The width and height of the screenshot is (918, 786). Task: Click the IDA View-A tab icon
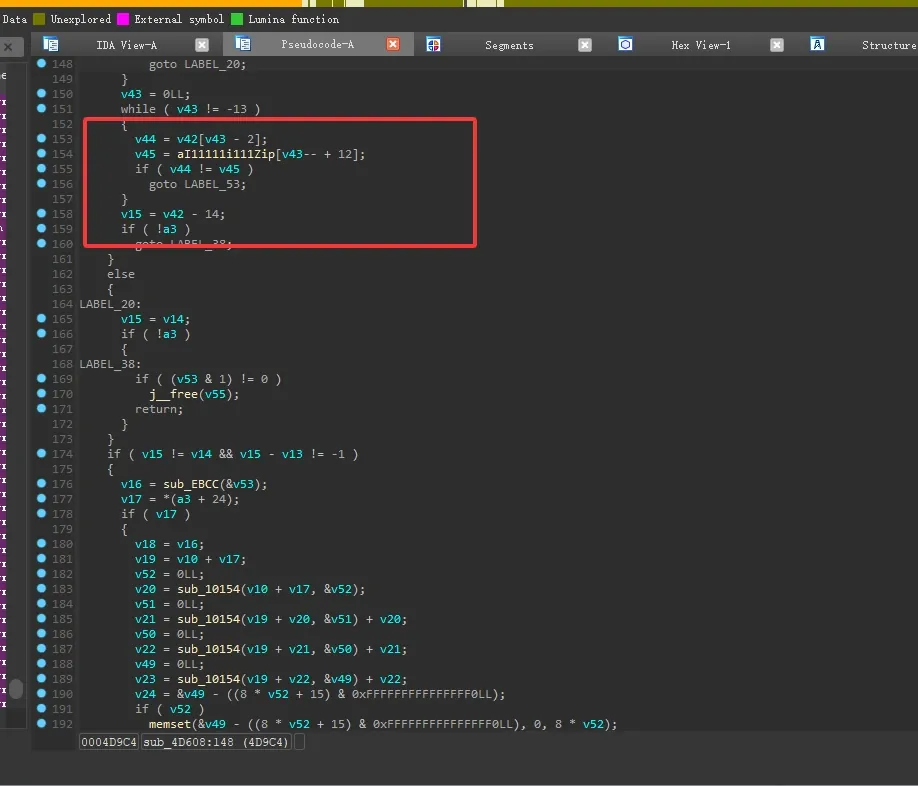tap(51, 44)
